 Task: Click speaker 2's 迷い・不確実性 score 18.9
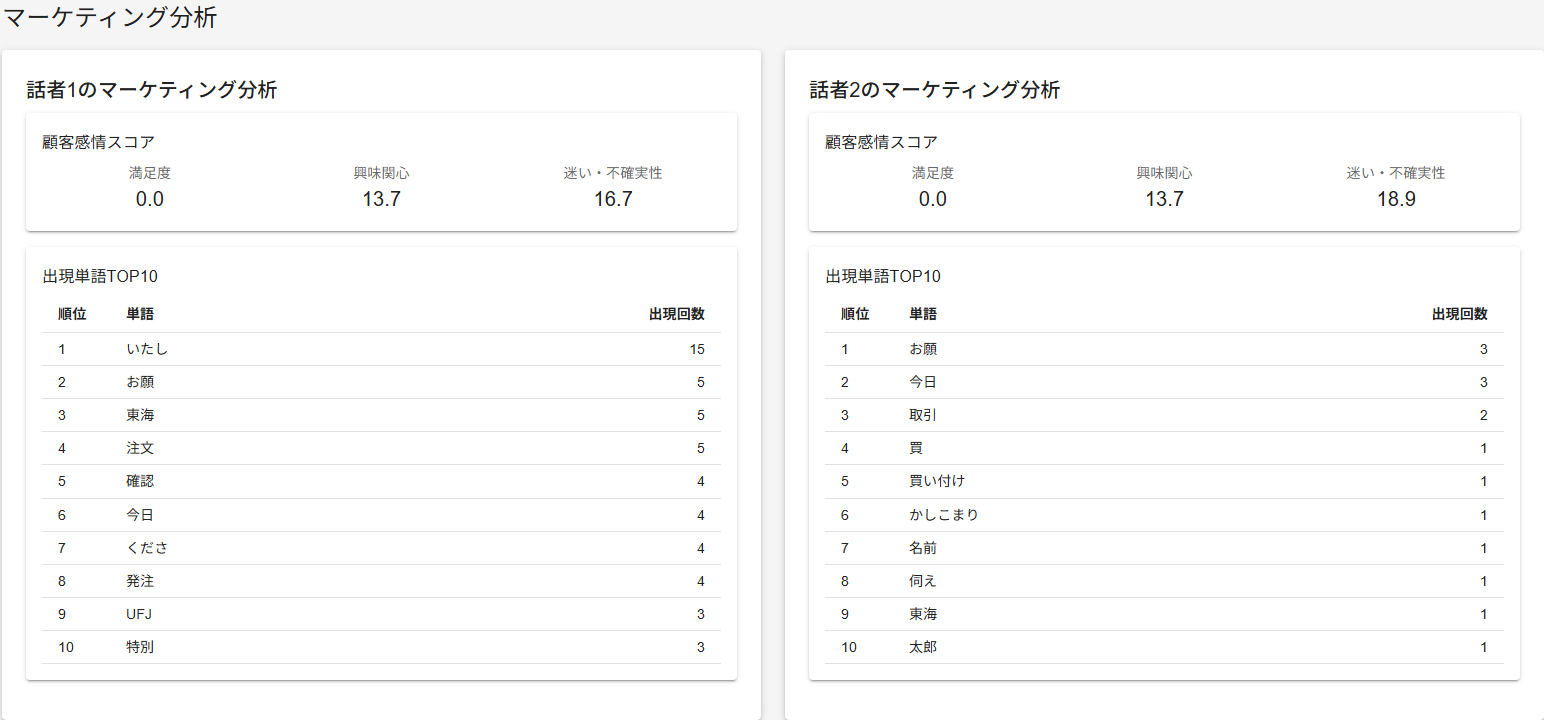click(1396, 199)
